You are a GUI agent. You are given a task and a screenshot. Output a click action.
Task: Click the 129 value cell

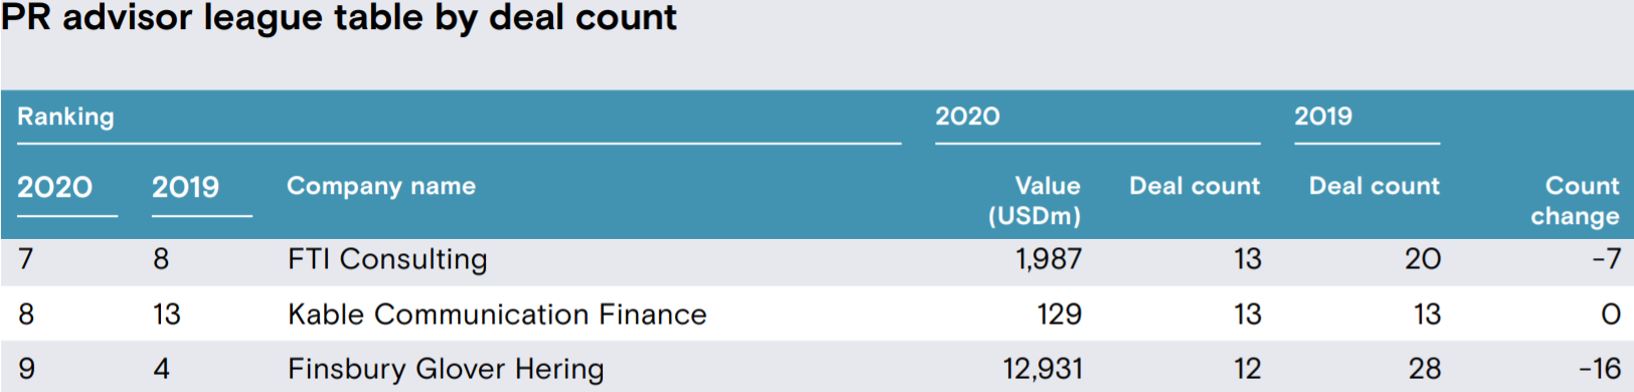coord(1060,315)
